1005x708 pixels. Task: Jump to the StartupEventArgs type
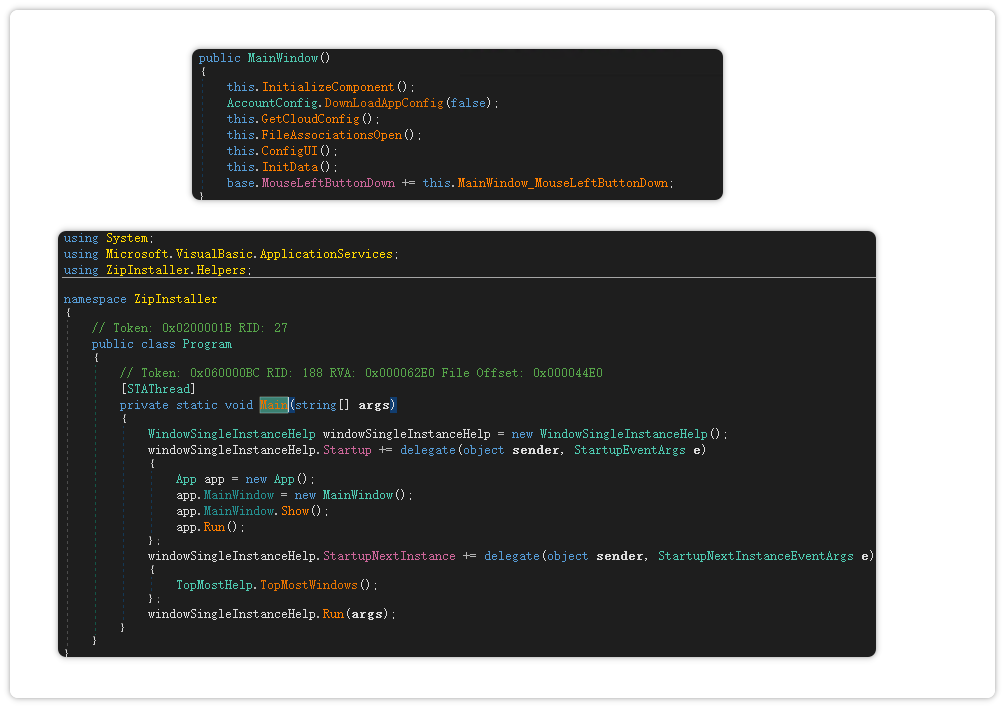(x=629, y=450)
